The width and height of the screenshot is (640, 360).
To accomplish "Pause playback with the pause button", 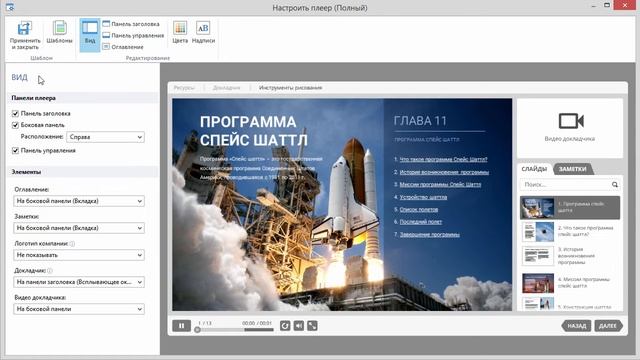I will (x=182, y=326).
